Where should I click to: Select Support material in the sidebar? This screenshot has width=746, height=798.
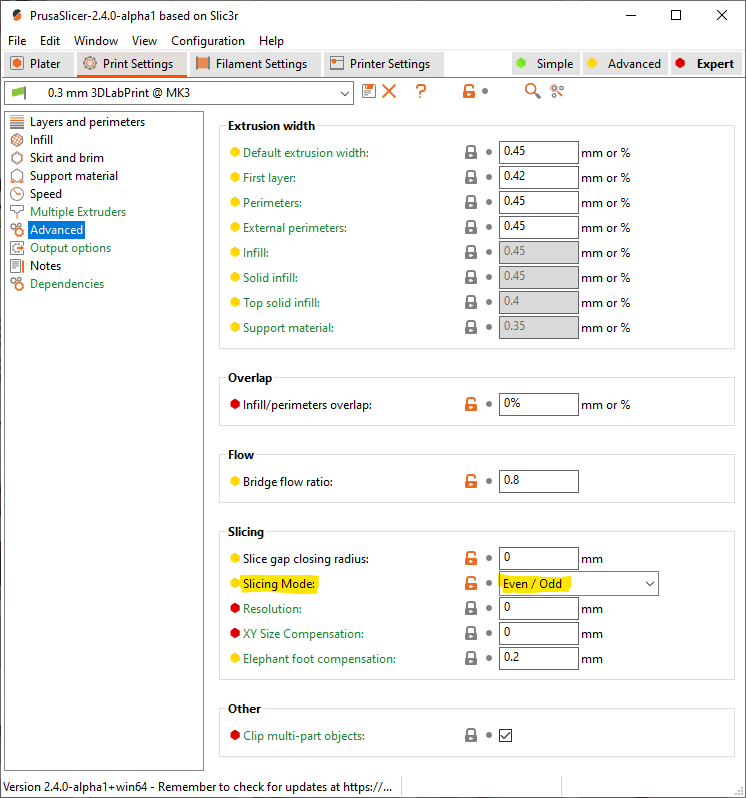click(x=73, y=176)
